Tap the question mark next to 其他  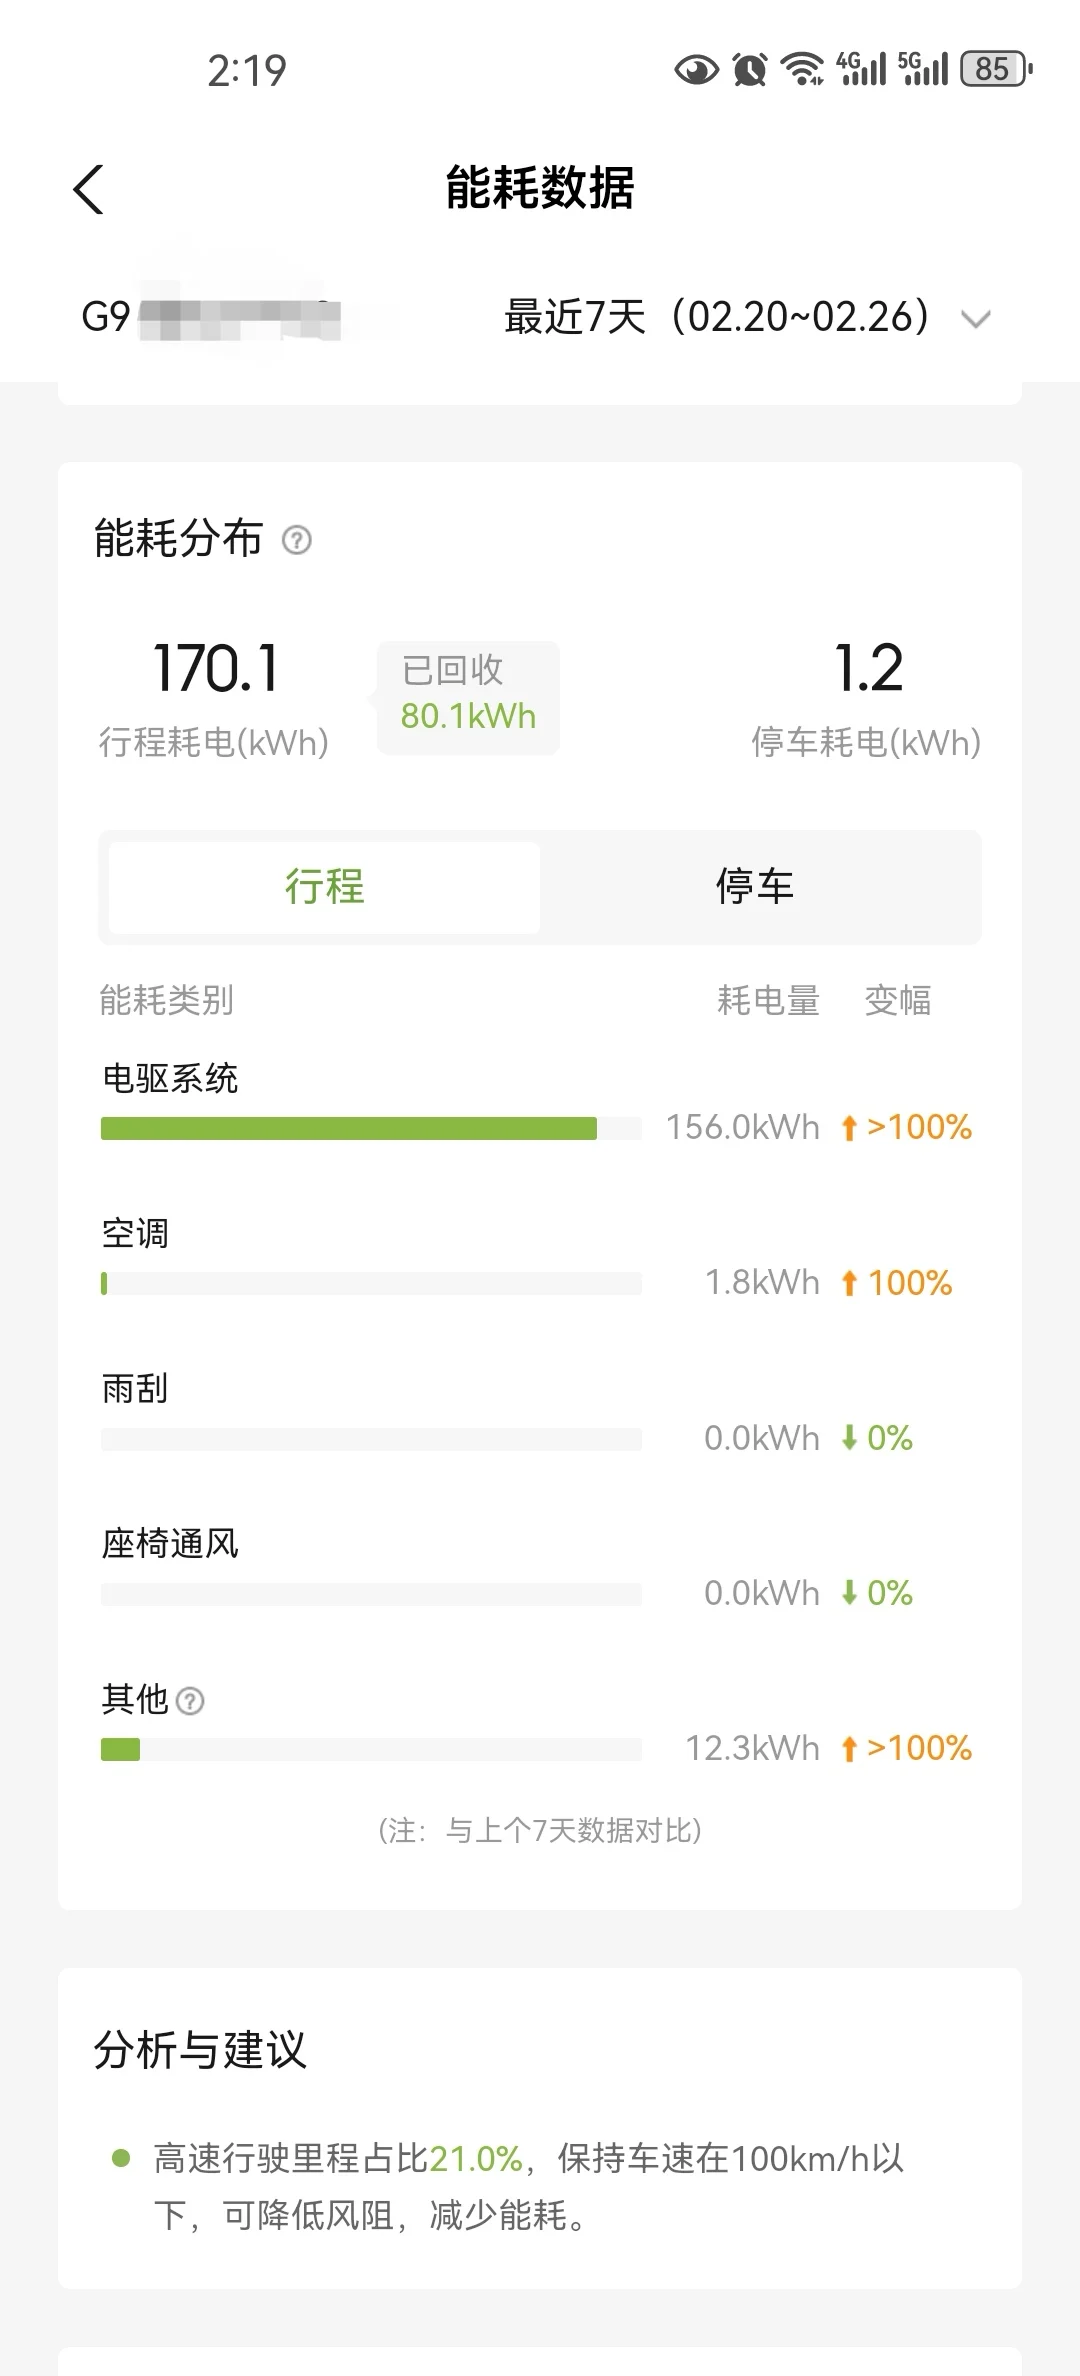coord(190,1701)
